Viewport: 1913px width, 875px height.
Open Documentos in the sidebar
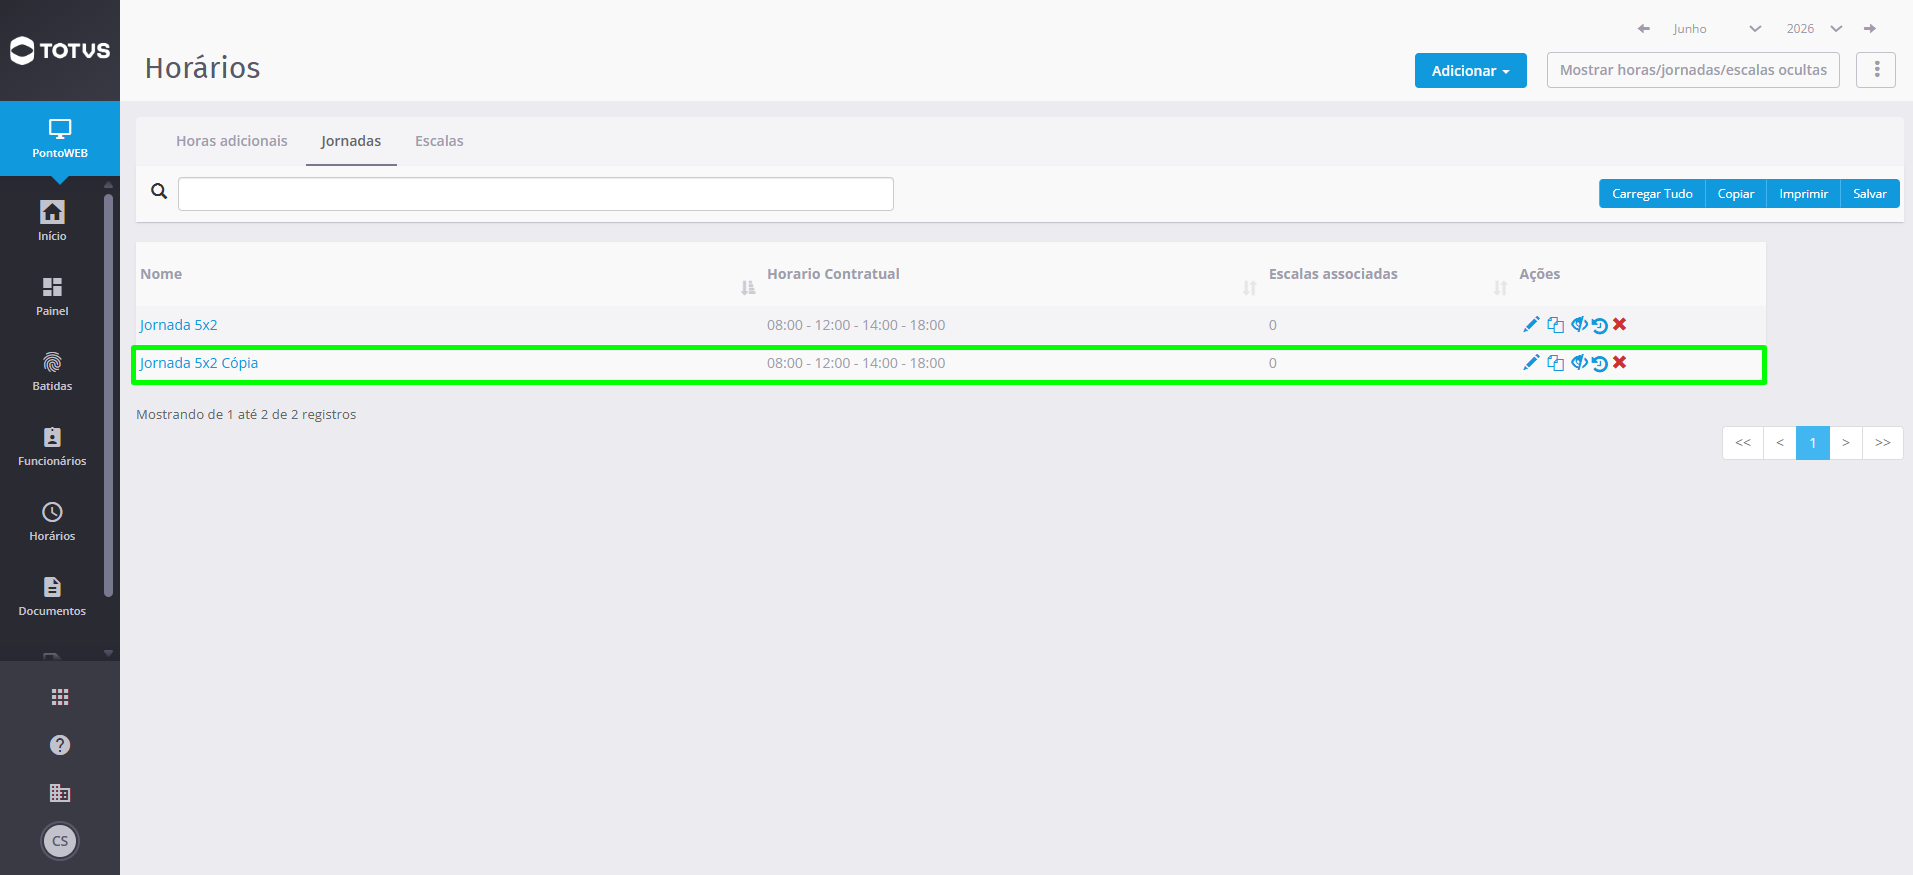[x=52, y=597]
